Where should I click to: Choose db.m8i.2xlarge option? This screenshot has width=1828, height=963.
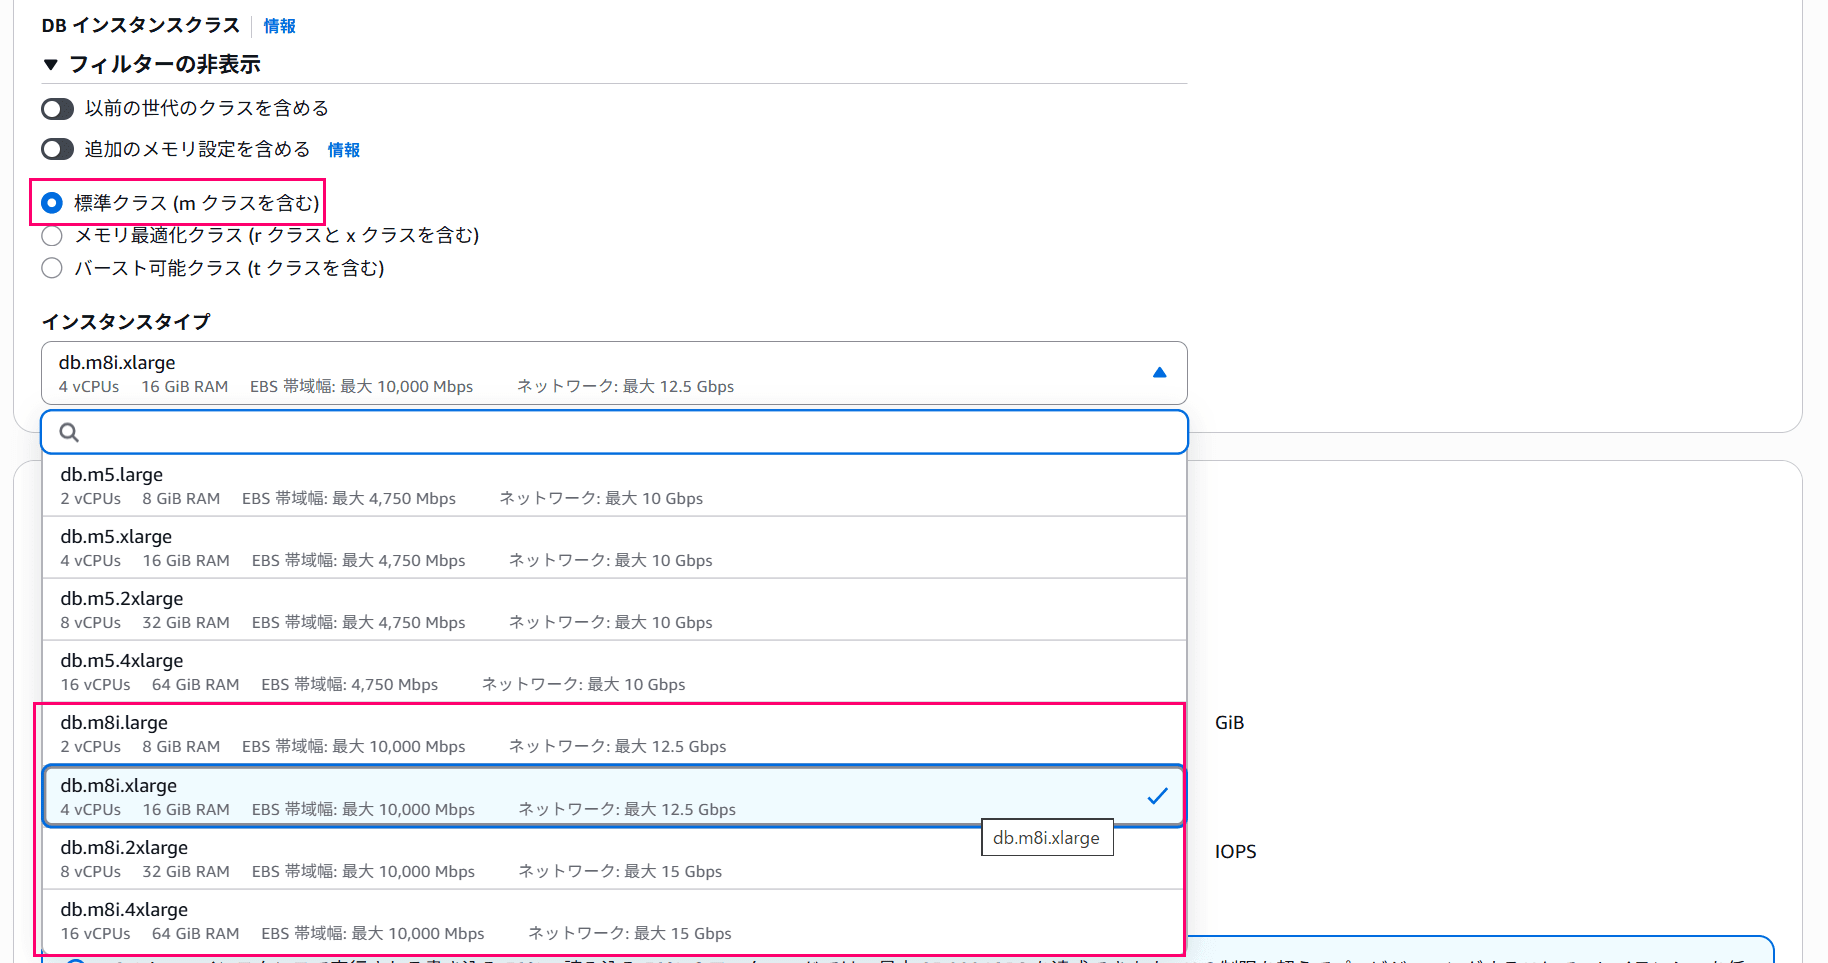[614, 859]
